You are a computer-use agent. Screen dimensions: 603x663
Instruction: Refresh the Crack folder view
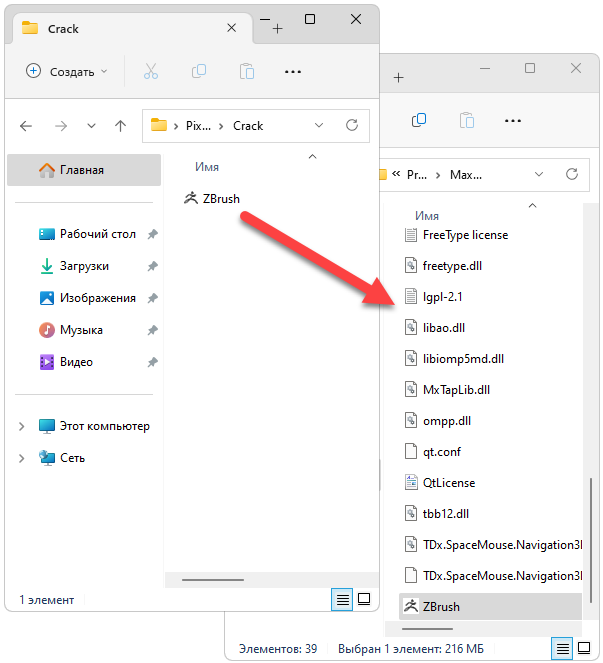point(352,125)
